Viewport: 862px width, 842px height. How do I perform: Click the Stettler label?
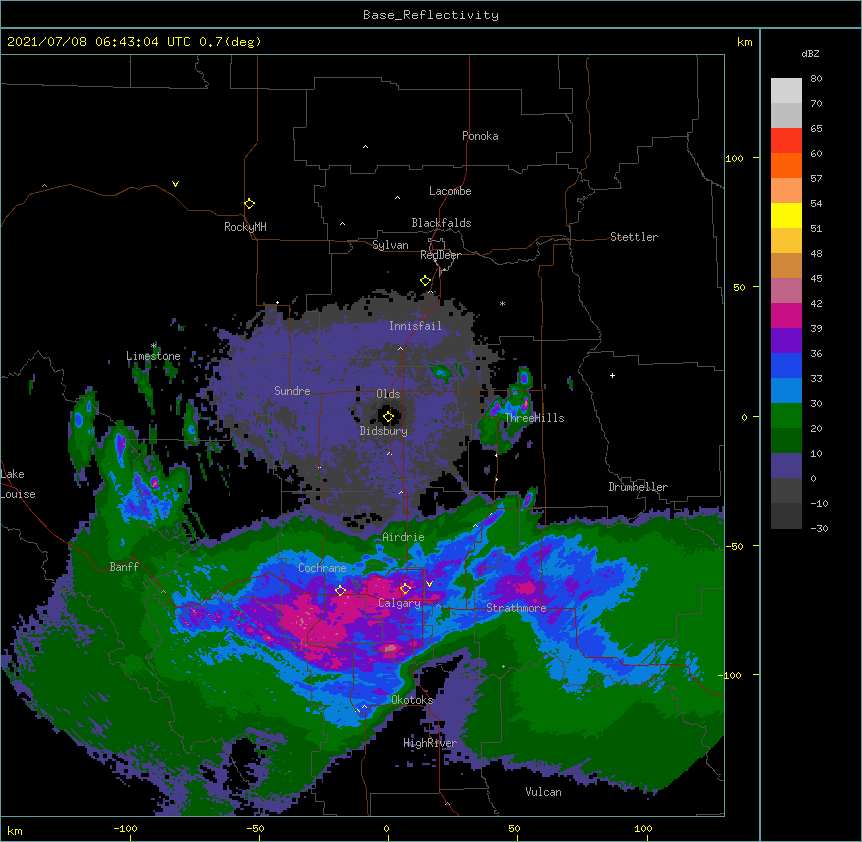634,237
